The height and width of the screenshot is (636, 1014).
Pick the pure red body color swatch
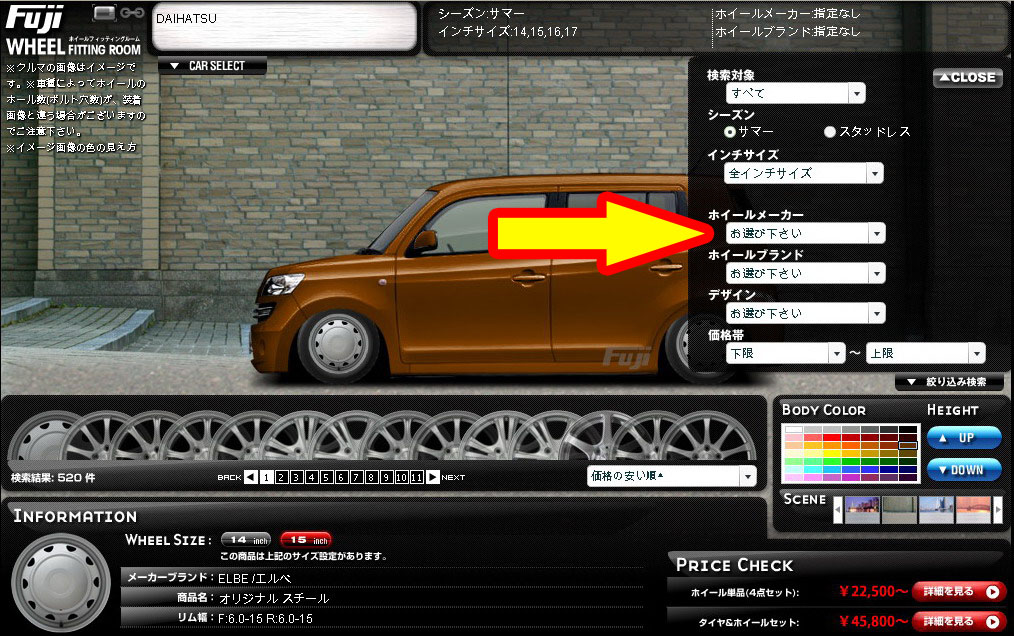832,438
